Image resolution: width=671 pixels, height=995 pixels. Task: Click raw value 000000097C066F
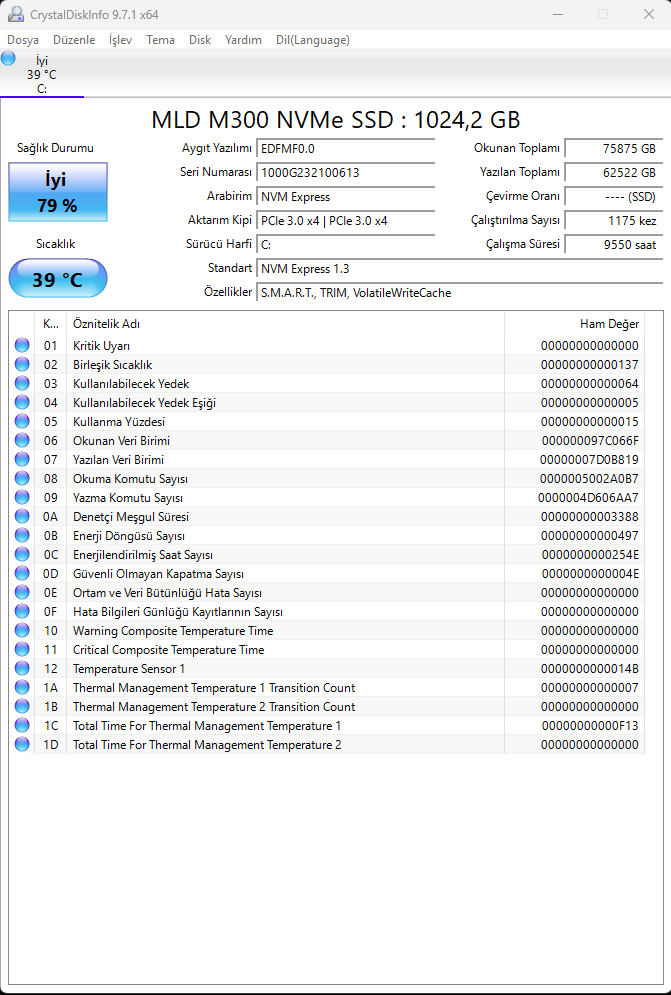coord(590,440)
